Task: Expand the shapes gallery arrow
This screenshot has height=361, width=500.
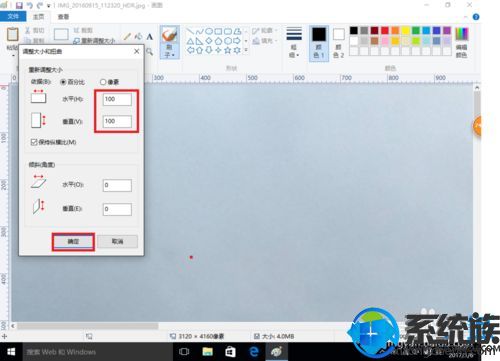Action: 246,50
